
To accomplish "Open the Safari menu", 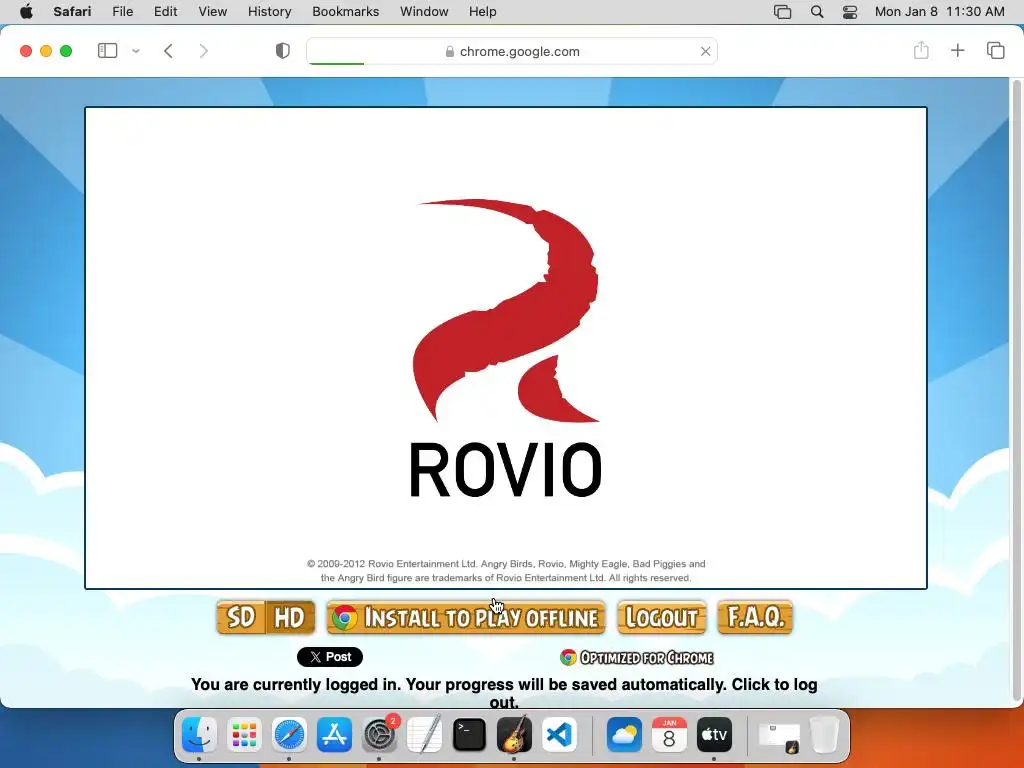I will 72,11.
